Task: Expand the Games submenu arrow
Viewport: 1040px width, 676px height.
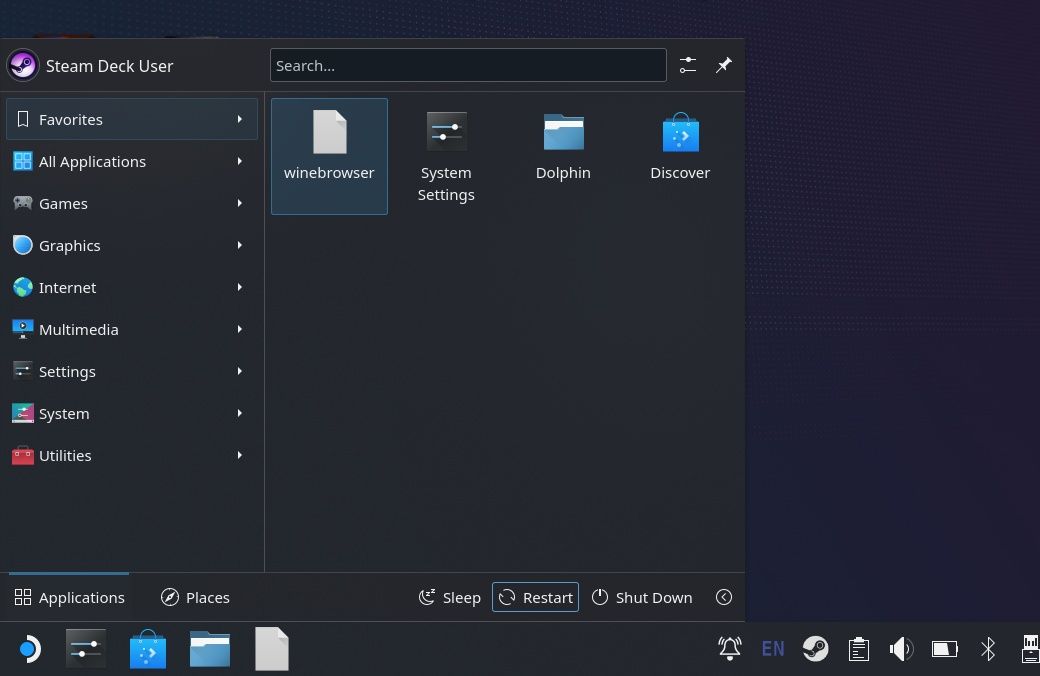Action: 239,203
